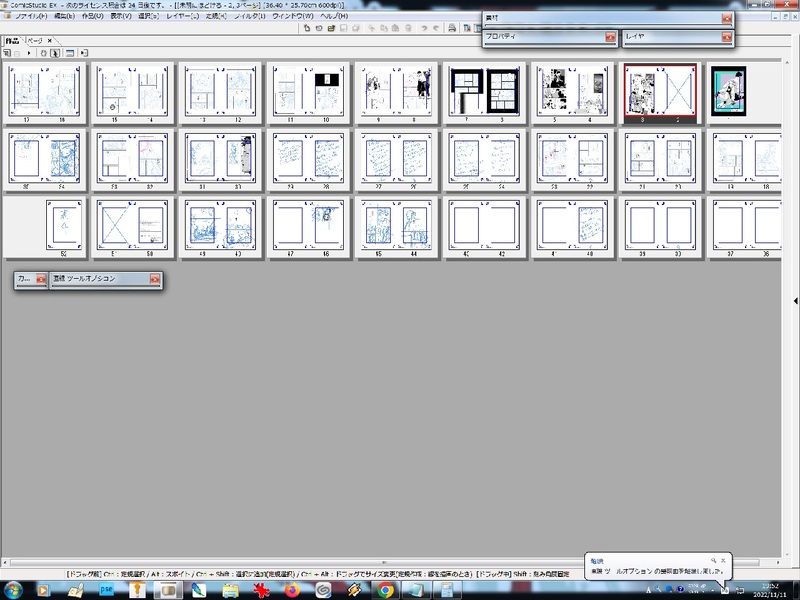The image size is (800, 600).
Task: Select the hand grab tool in sub-toolbar
Action: pos(43,53)
